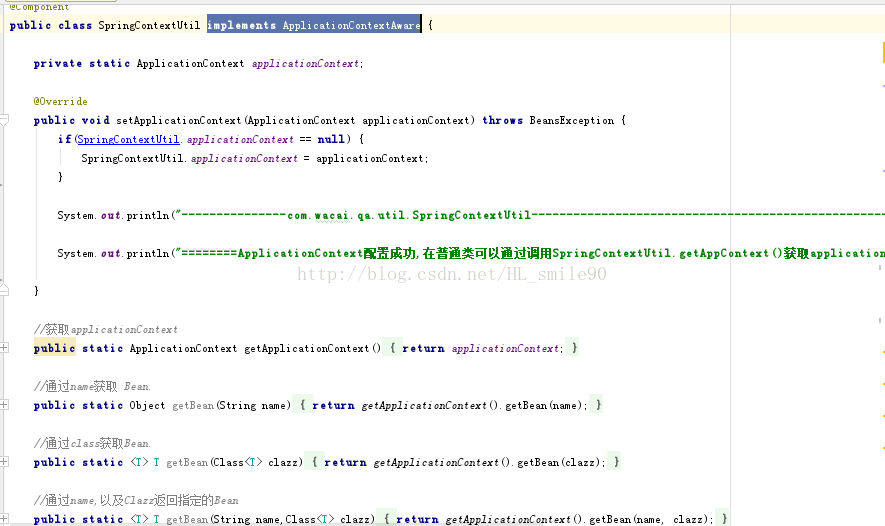This screenshot has width=885, height=526.
Task: Click the setApplicationContext method name
Action: point(178,120)
